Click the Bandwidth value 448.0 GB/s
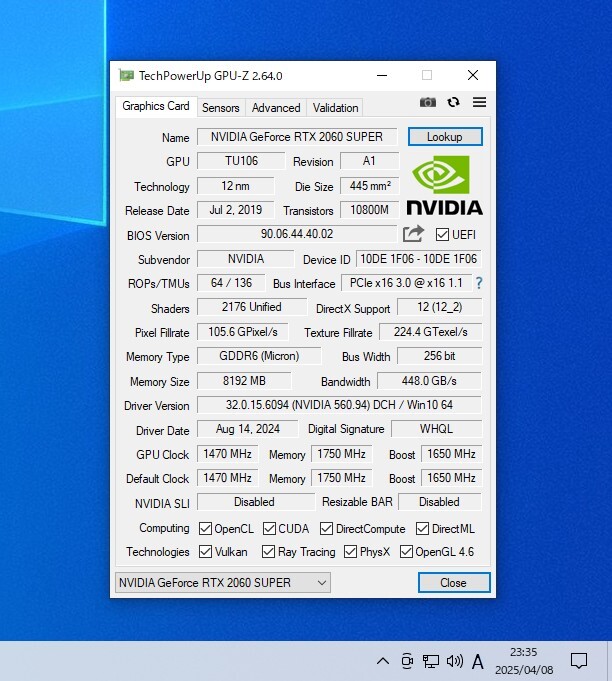The height and width of the screenshot is (681, 612). [429, 381]
